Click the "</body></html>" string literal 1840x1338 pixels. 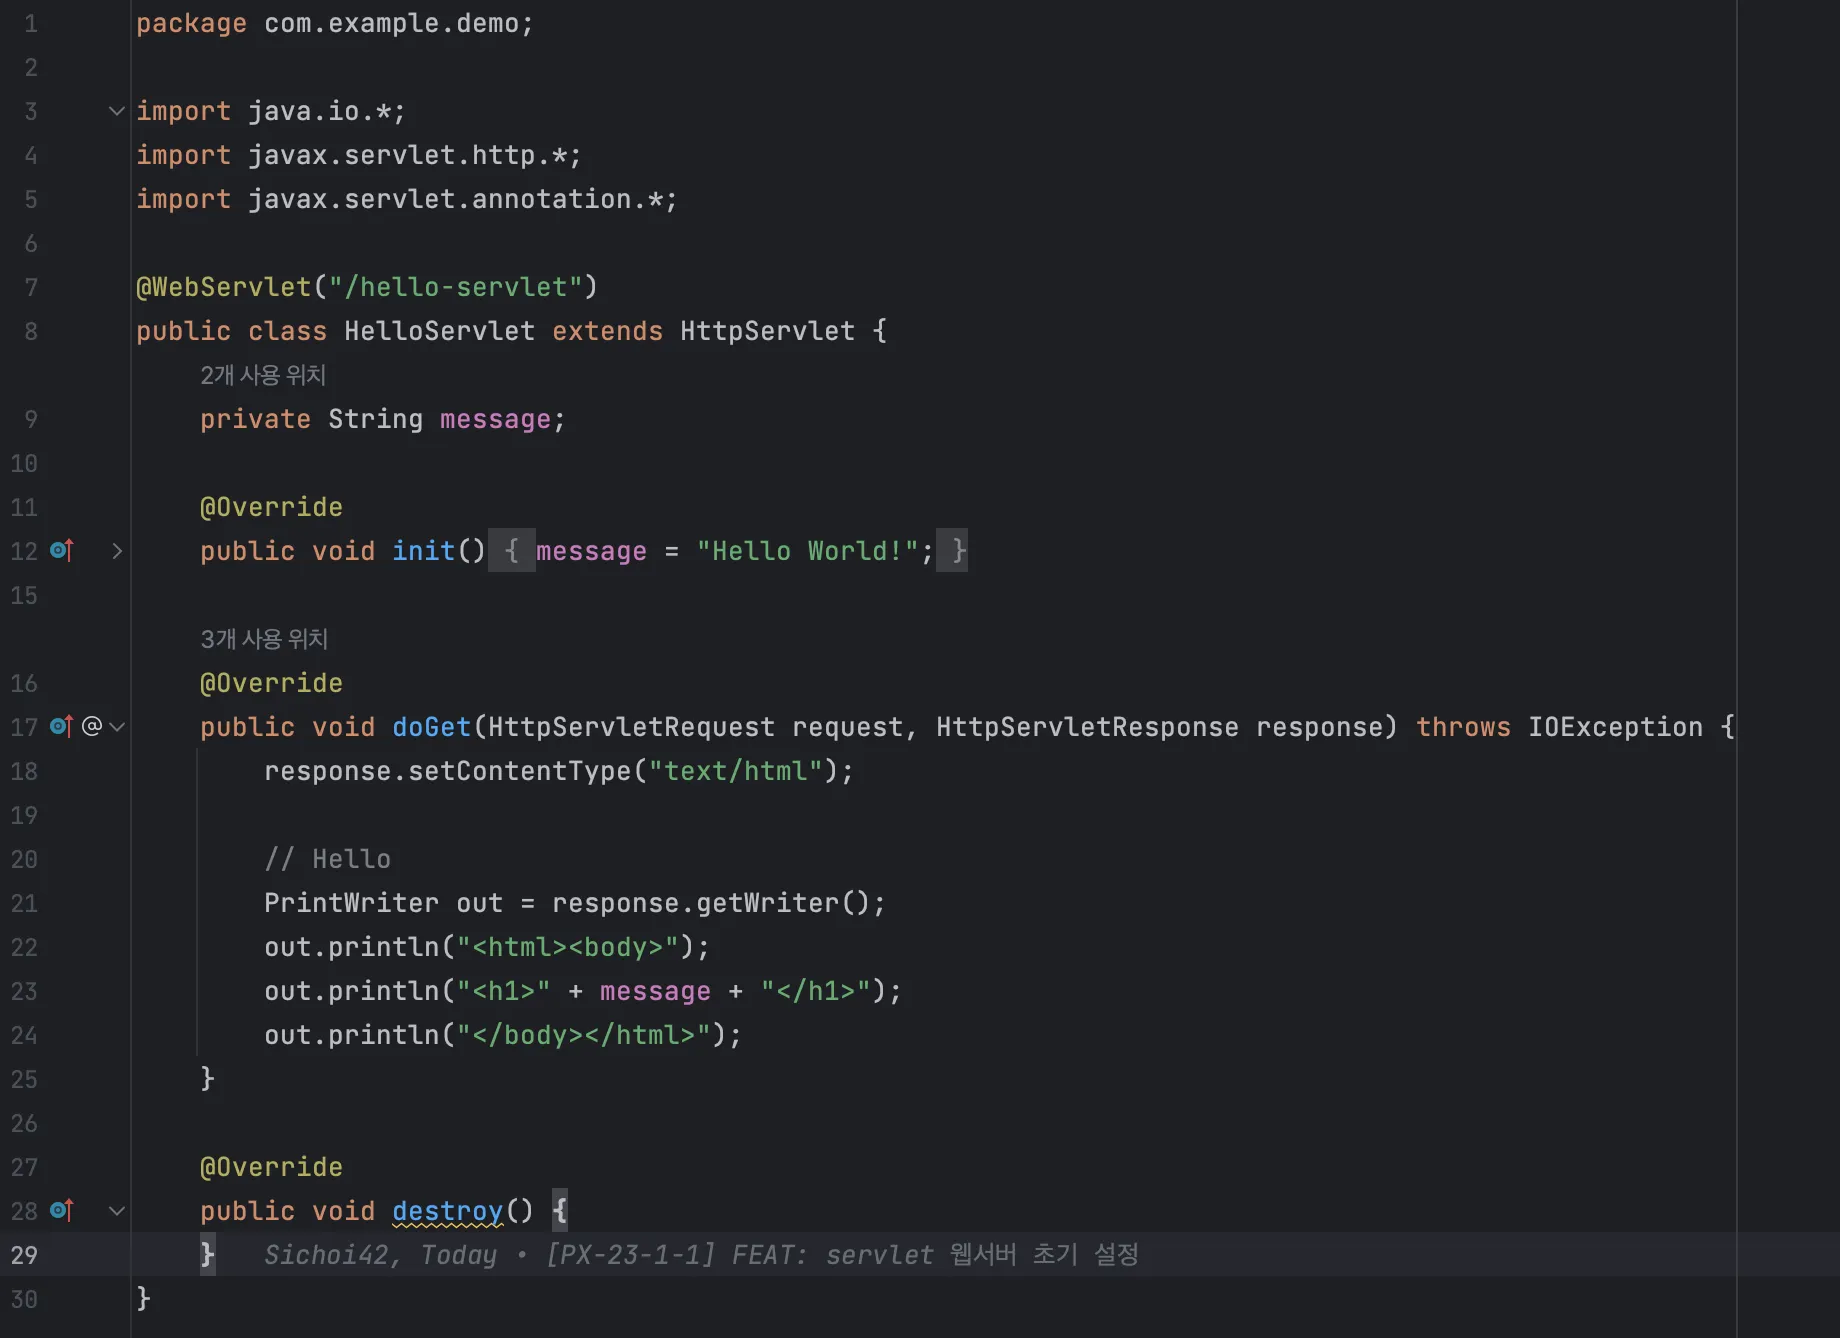point(584,1035)
